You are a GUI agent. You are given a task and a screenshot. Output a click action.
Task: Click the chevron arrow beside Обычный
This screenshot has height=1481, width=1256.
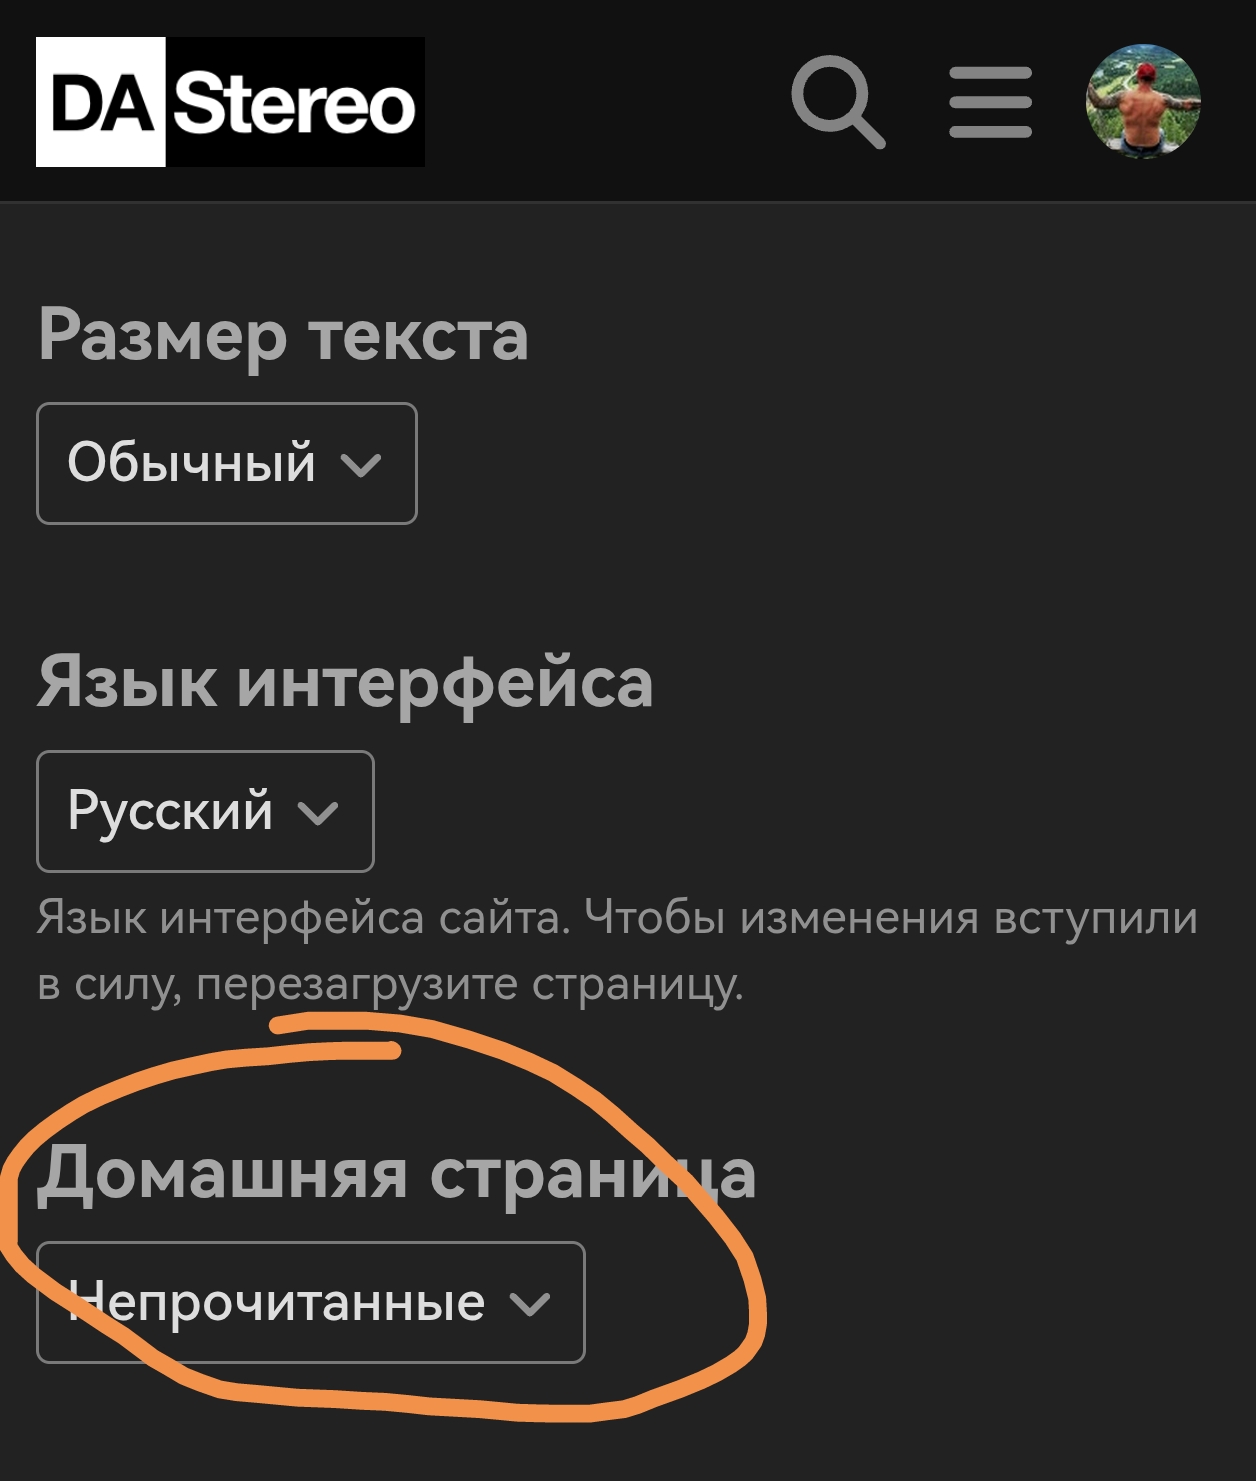click(361, 465)
